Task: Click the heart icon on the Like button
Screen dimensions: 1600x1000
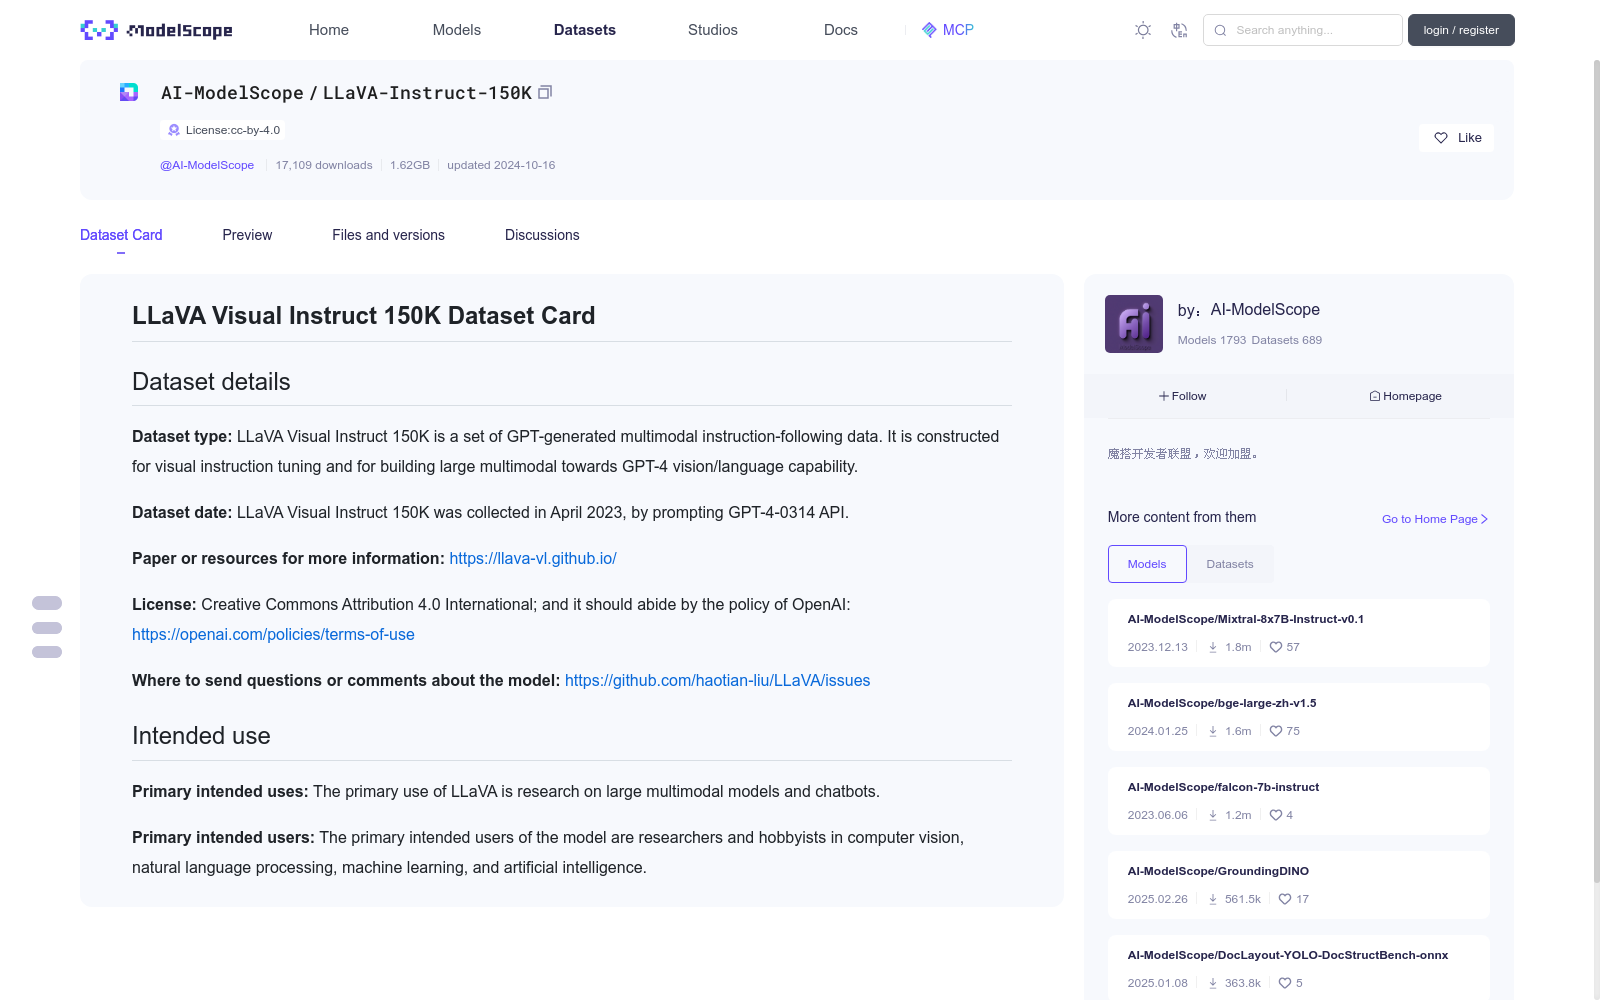Action: (1441, 138)
